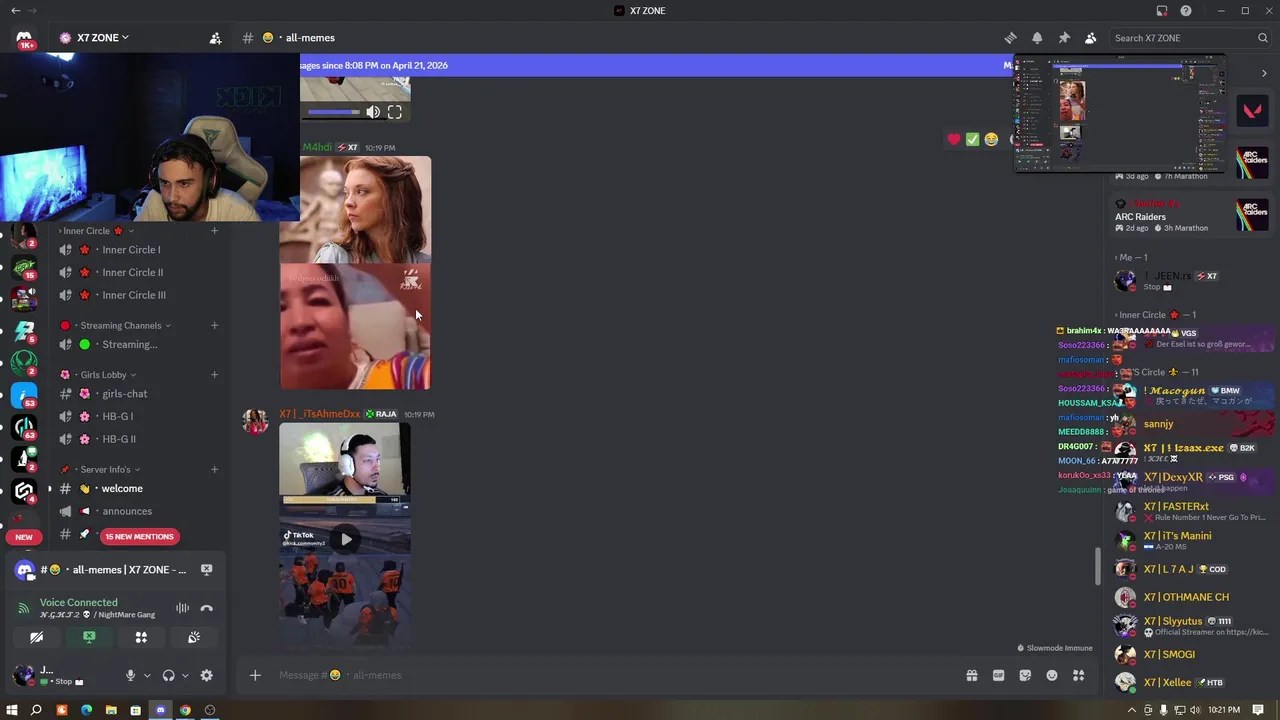Viewport: 1280px width, 720px height.
Task: Open the soundboard in voice panel
Action: click(194, 637)
